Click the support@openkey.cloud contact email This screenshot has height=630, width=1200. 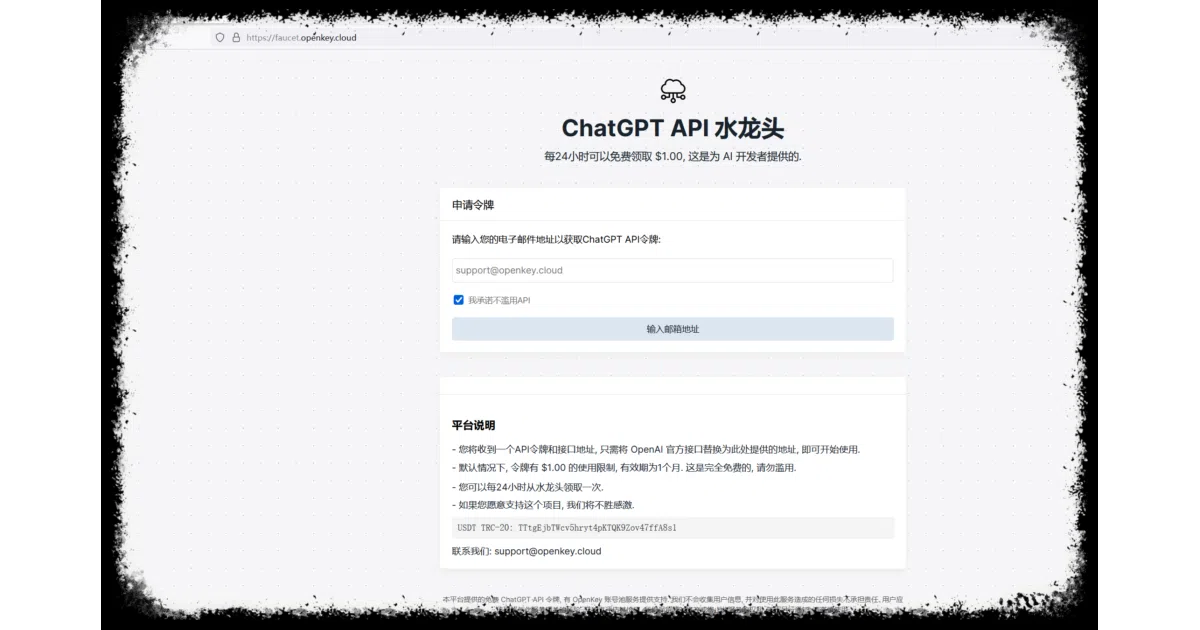tap(547, 551)
